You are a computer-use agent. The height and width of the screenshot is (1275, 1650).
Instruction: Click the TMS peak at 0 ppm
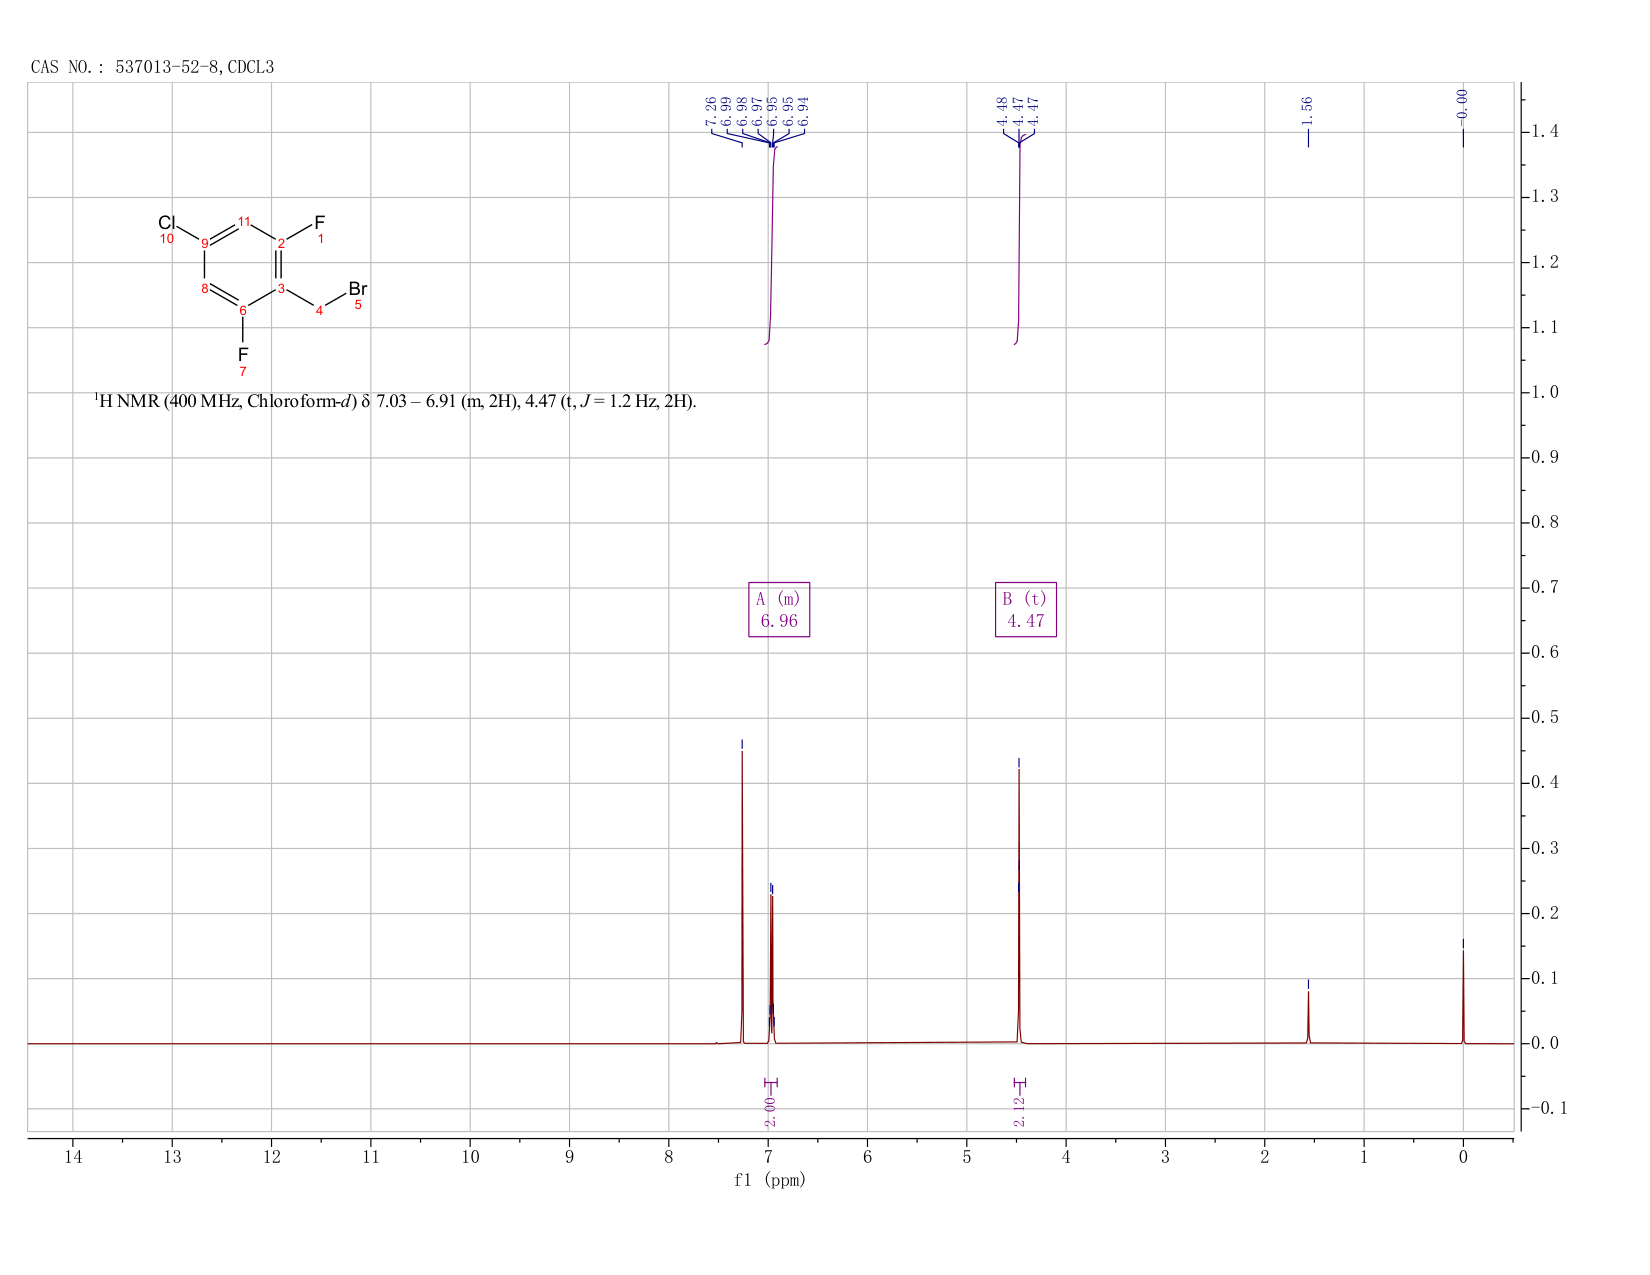click(1463, 998)
